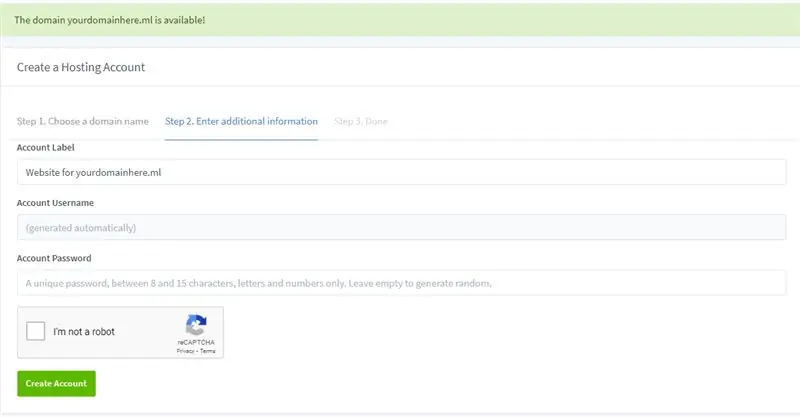Click the reCAPTCHA logo icon
The height and width of the screenshot is (417, 800).
pos(196,325)
